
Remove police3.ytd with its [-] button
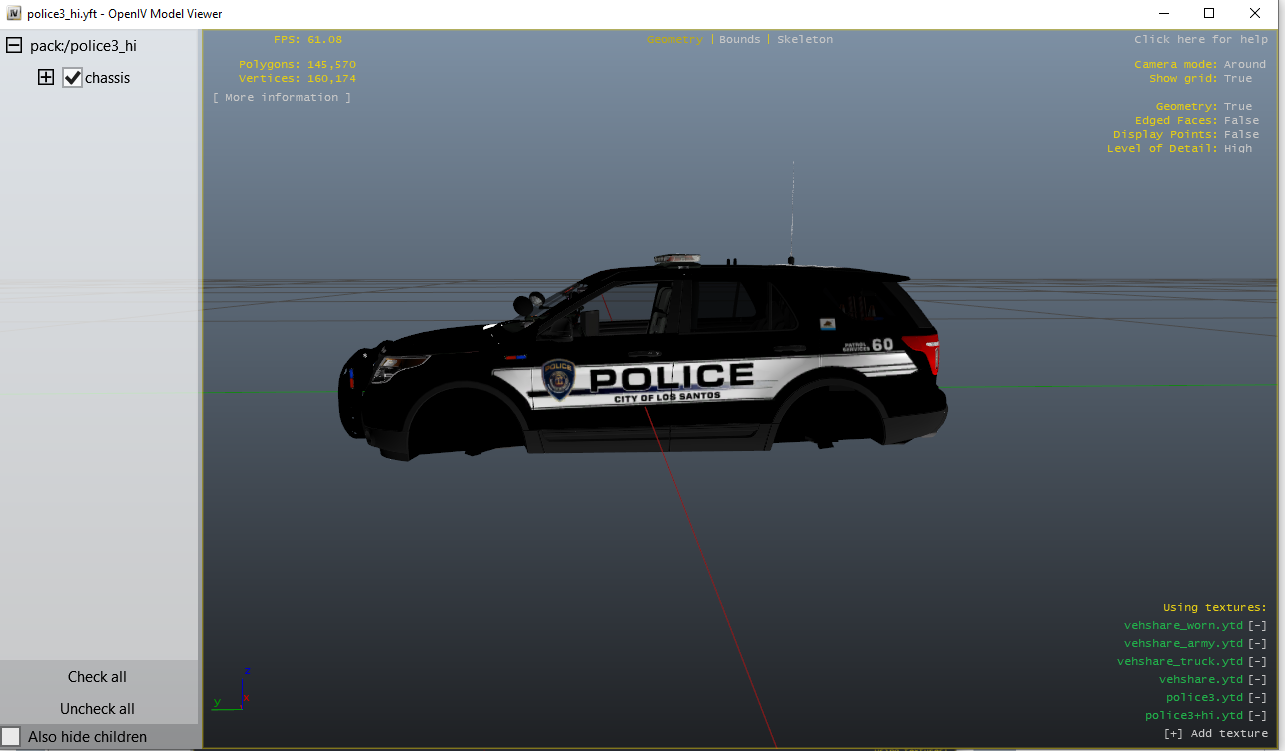(1258, 697)
